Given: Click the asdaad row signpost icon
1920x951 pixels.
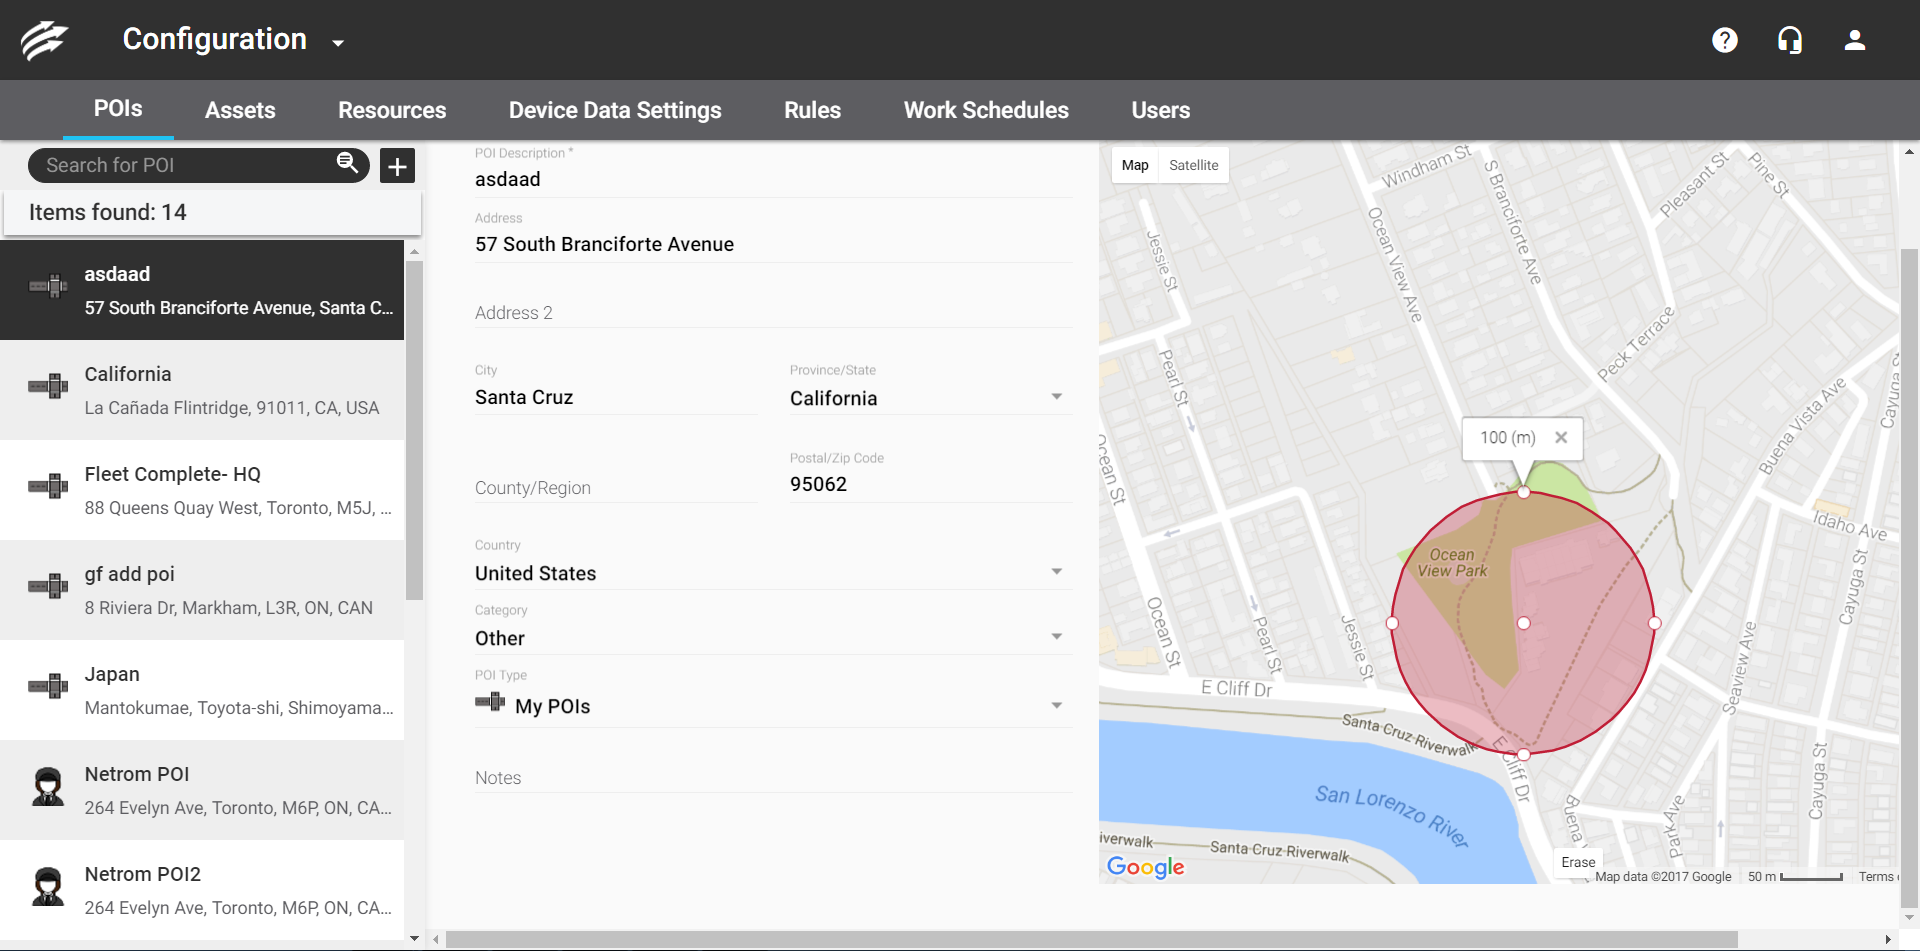Looking at the screenshot, I should [48, 286].
